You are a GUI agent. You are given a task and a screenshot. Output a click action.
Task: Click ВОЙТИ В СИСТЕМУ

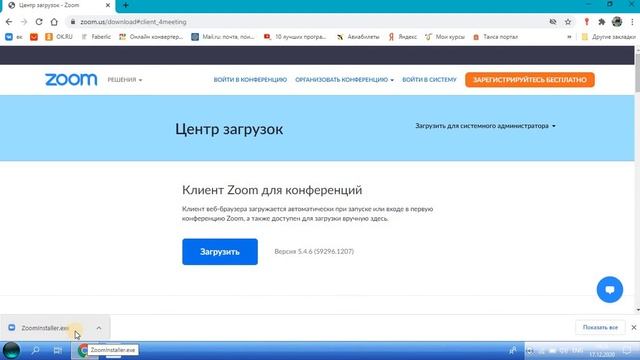point(429,80)
